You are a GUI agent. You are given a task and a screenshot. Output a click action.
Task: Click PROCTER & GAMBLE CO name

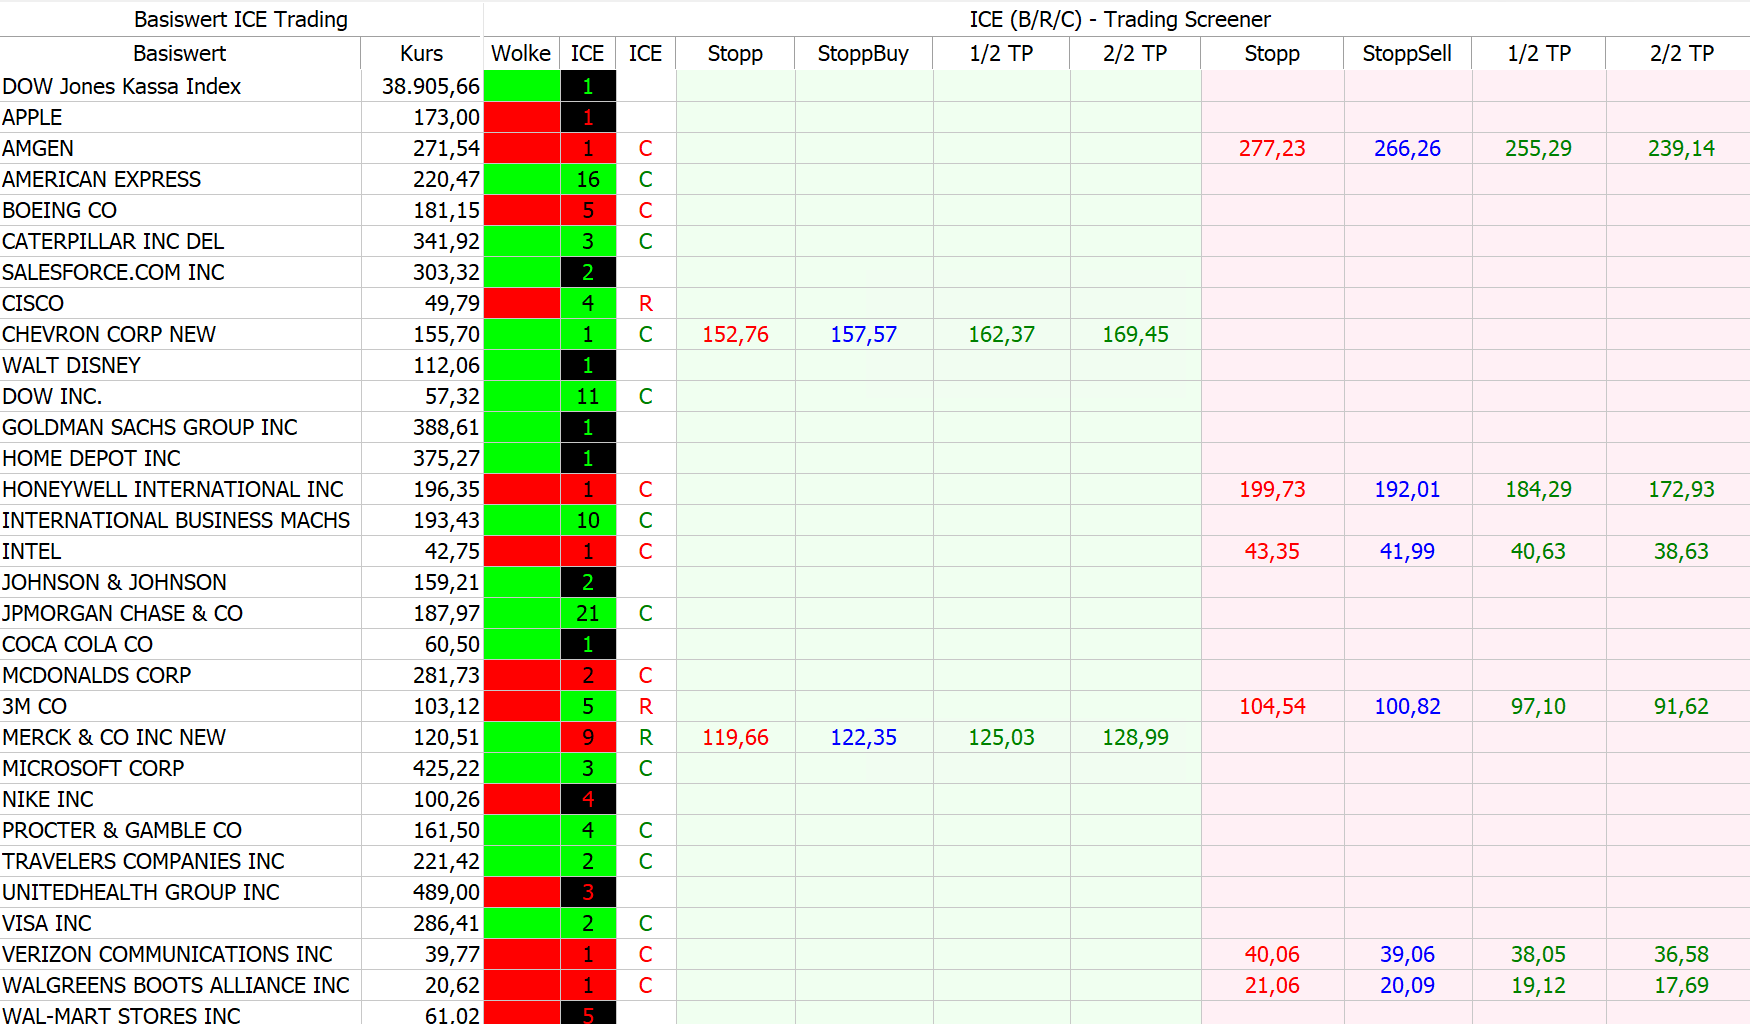[122, 830]
